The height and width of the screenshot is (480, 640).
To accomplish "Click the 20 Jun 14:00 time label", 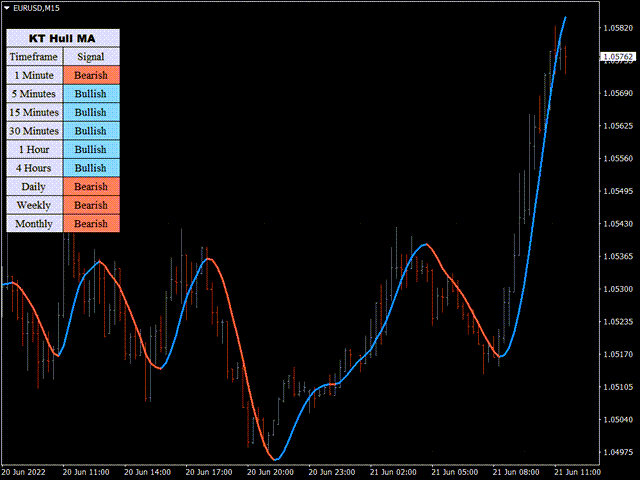I will pos(147,472).
